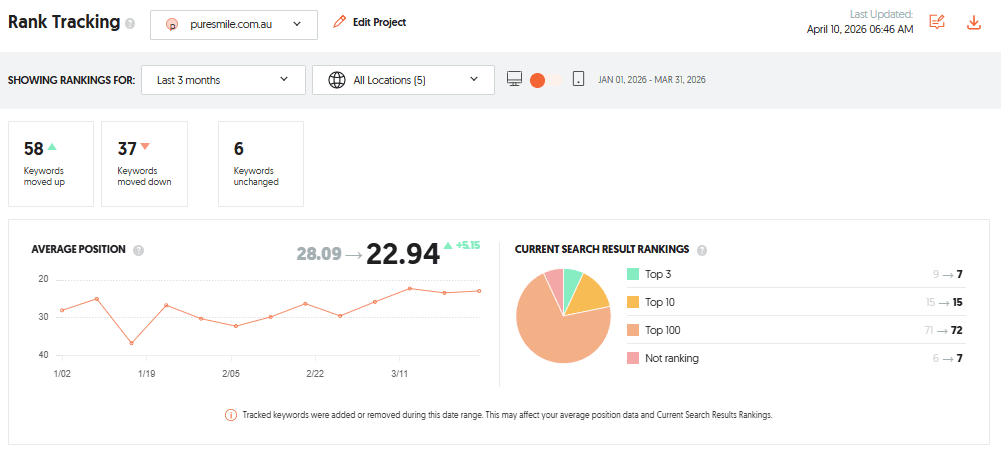Click the 2/05 x-axis date label

(x=231, y=373)
